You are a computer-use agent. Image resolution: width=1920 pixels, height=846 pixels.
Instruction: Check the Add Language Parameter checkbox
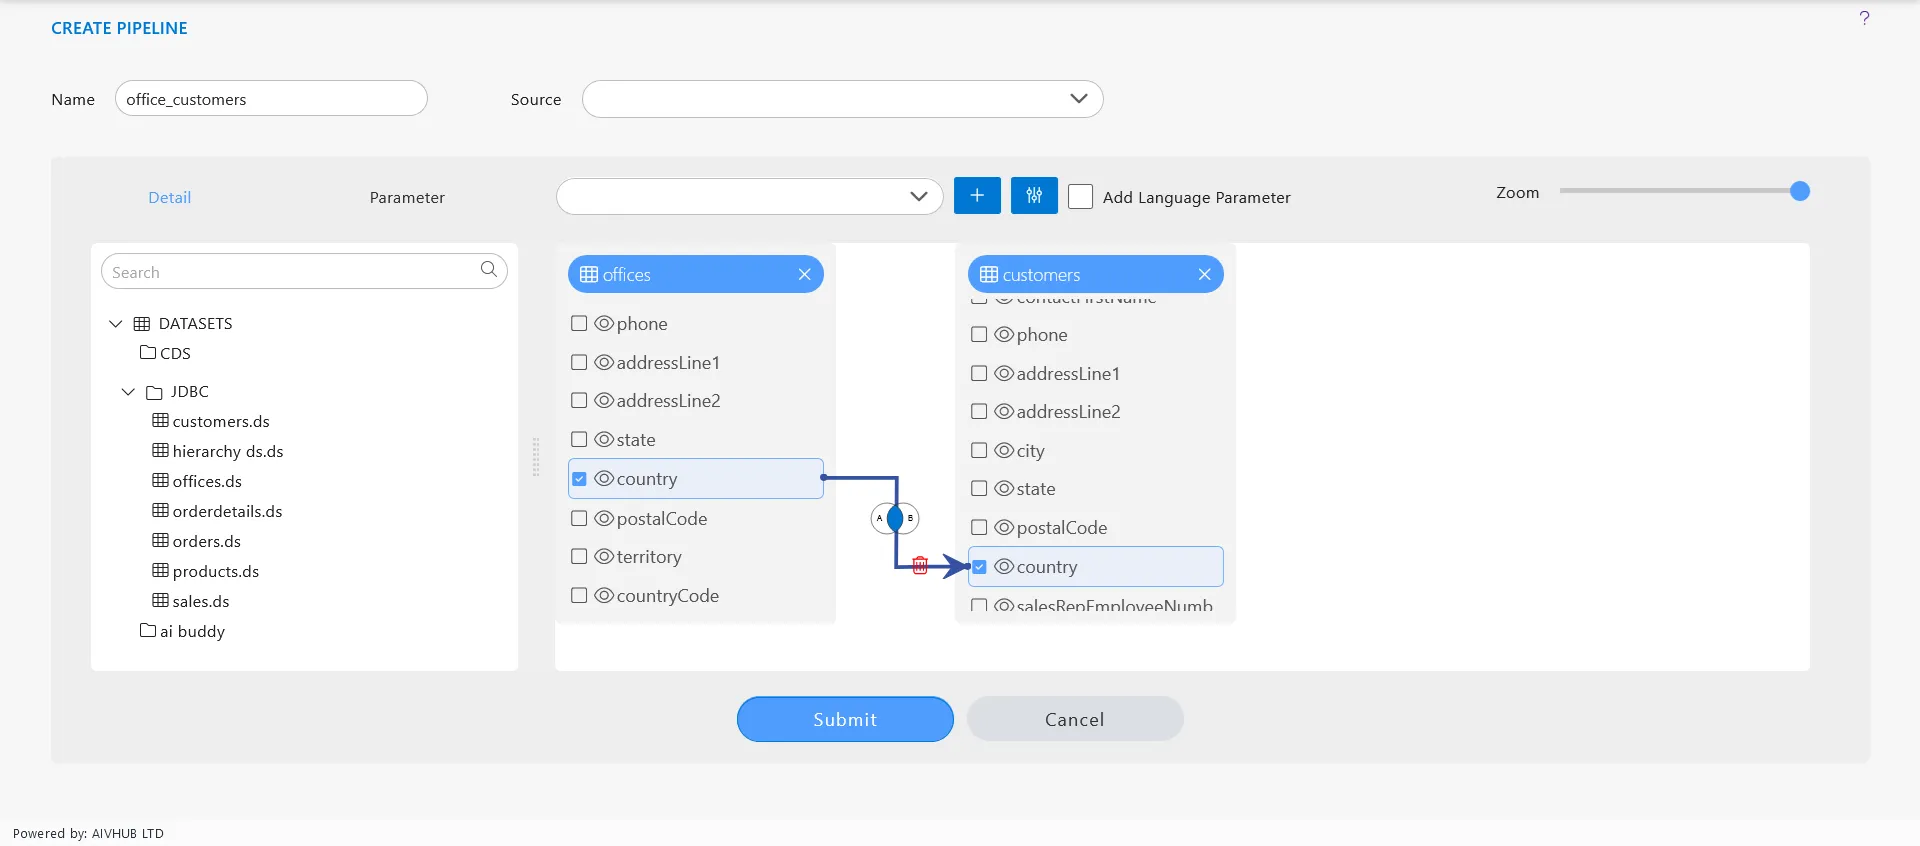(x=1080, y=196)
